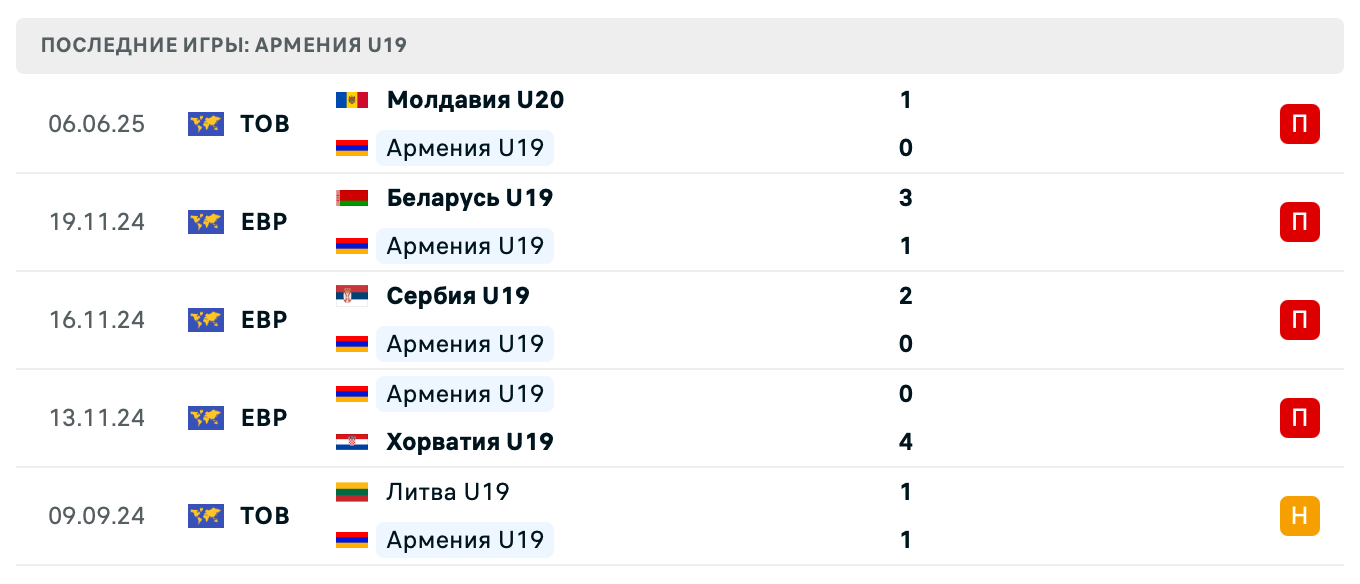Click the Serbia U19 flag icon
Screen dimensions: 1360x584
(352, 296)
